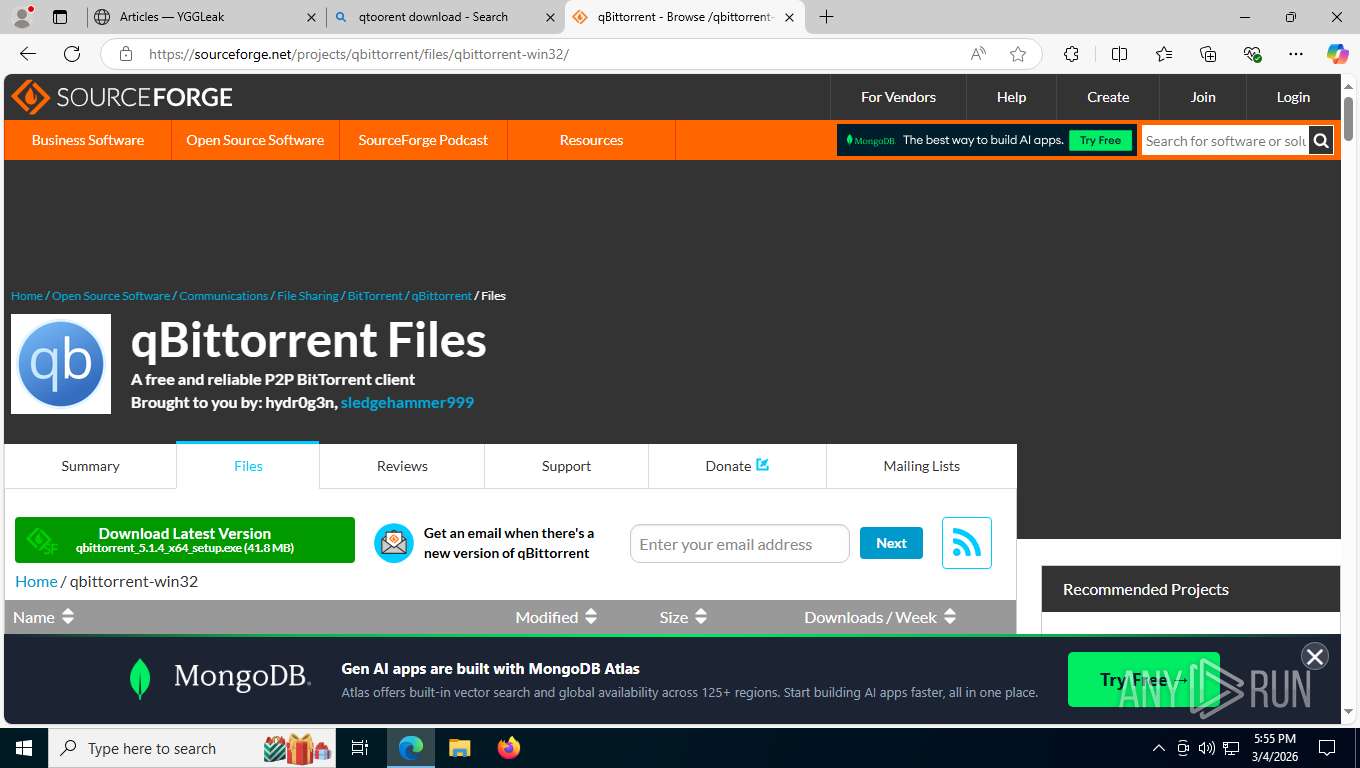This screenshot has height=768, width=1360.
Task: Go back in browser
Action: 28,54
